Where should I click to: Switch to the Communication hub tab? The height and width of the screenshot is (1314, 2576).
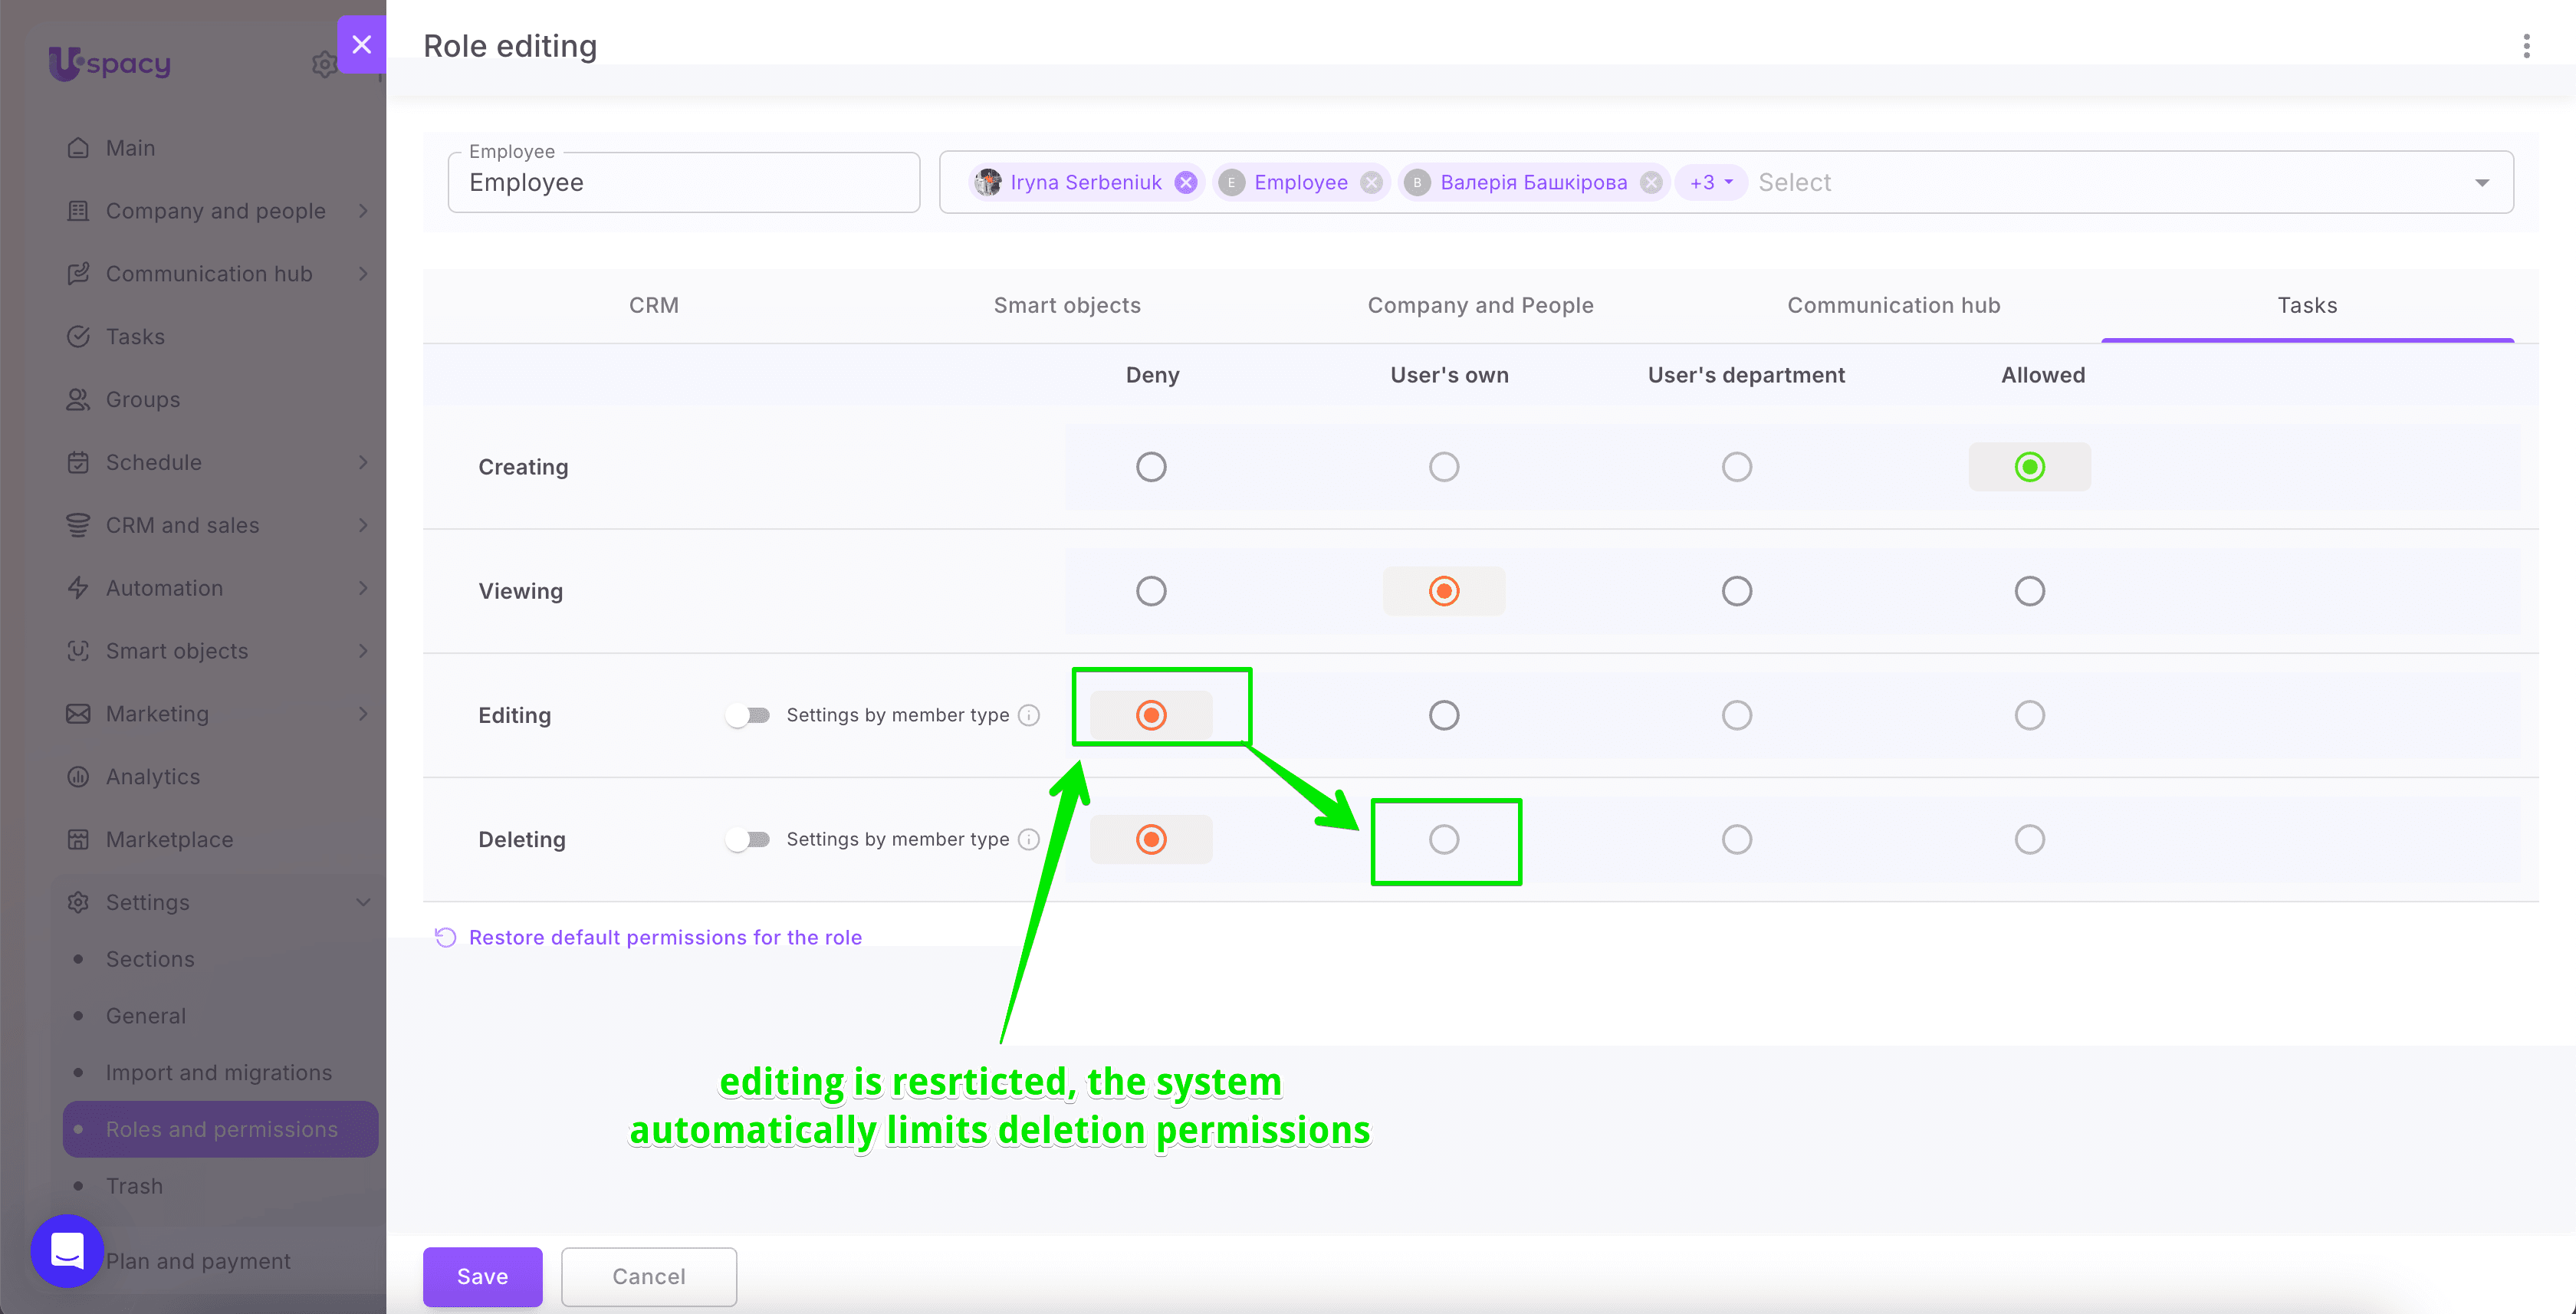point(1893,305)
